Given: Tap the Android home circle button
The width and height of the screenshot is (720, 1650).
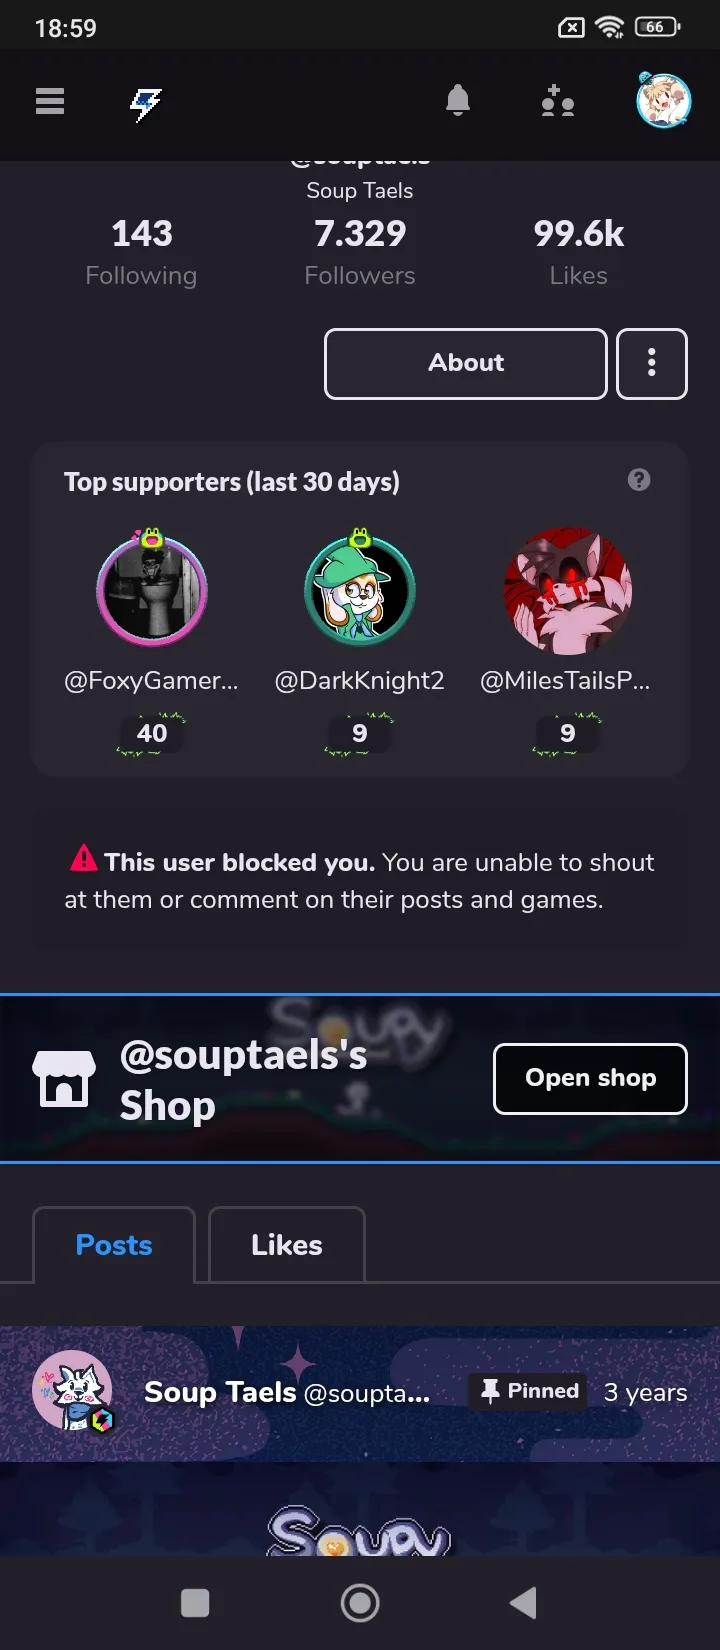Looking at the screenshot, I should click(x=360, y=1603).
